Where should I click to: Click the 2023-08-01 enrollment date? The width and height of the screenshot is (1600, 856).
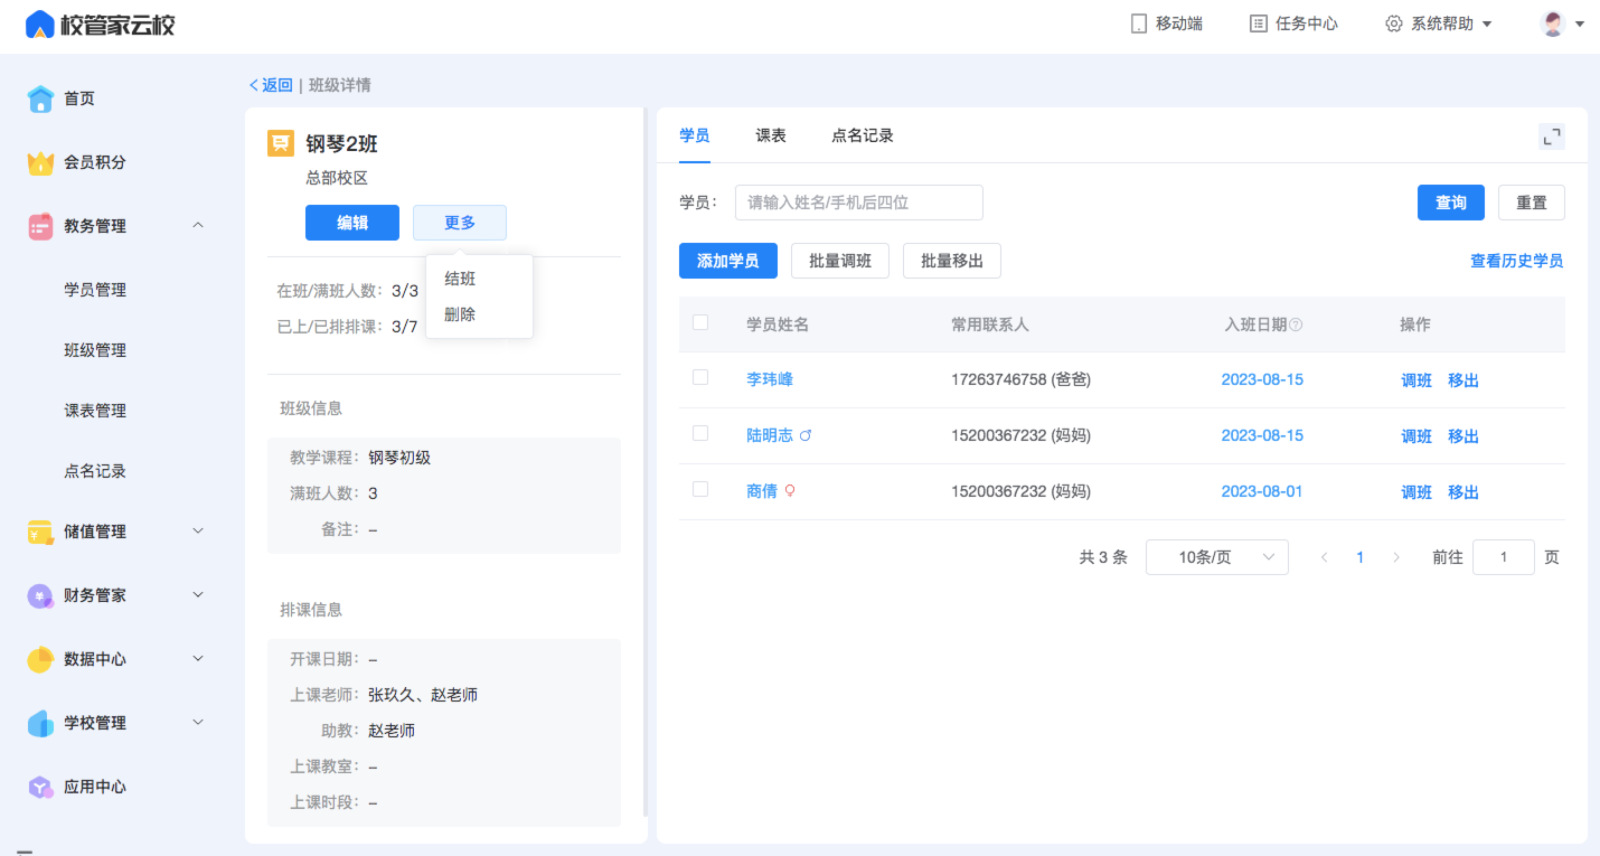click(1262, 491)
